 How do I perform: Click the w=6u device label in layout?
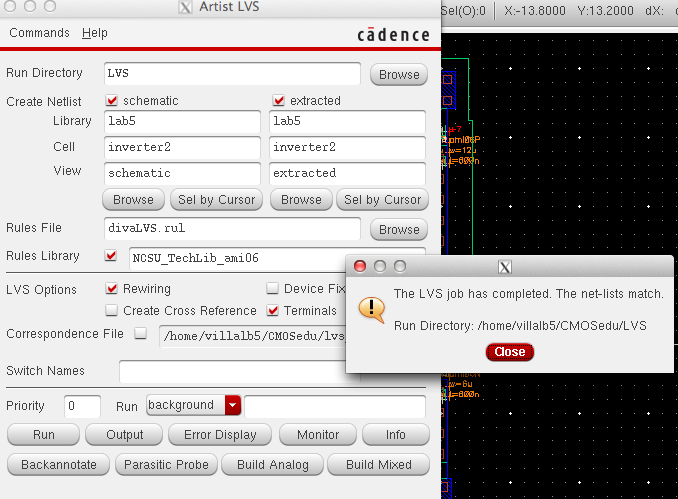[460, 384]
